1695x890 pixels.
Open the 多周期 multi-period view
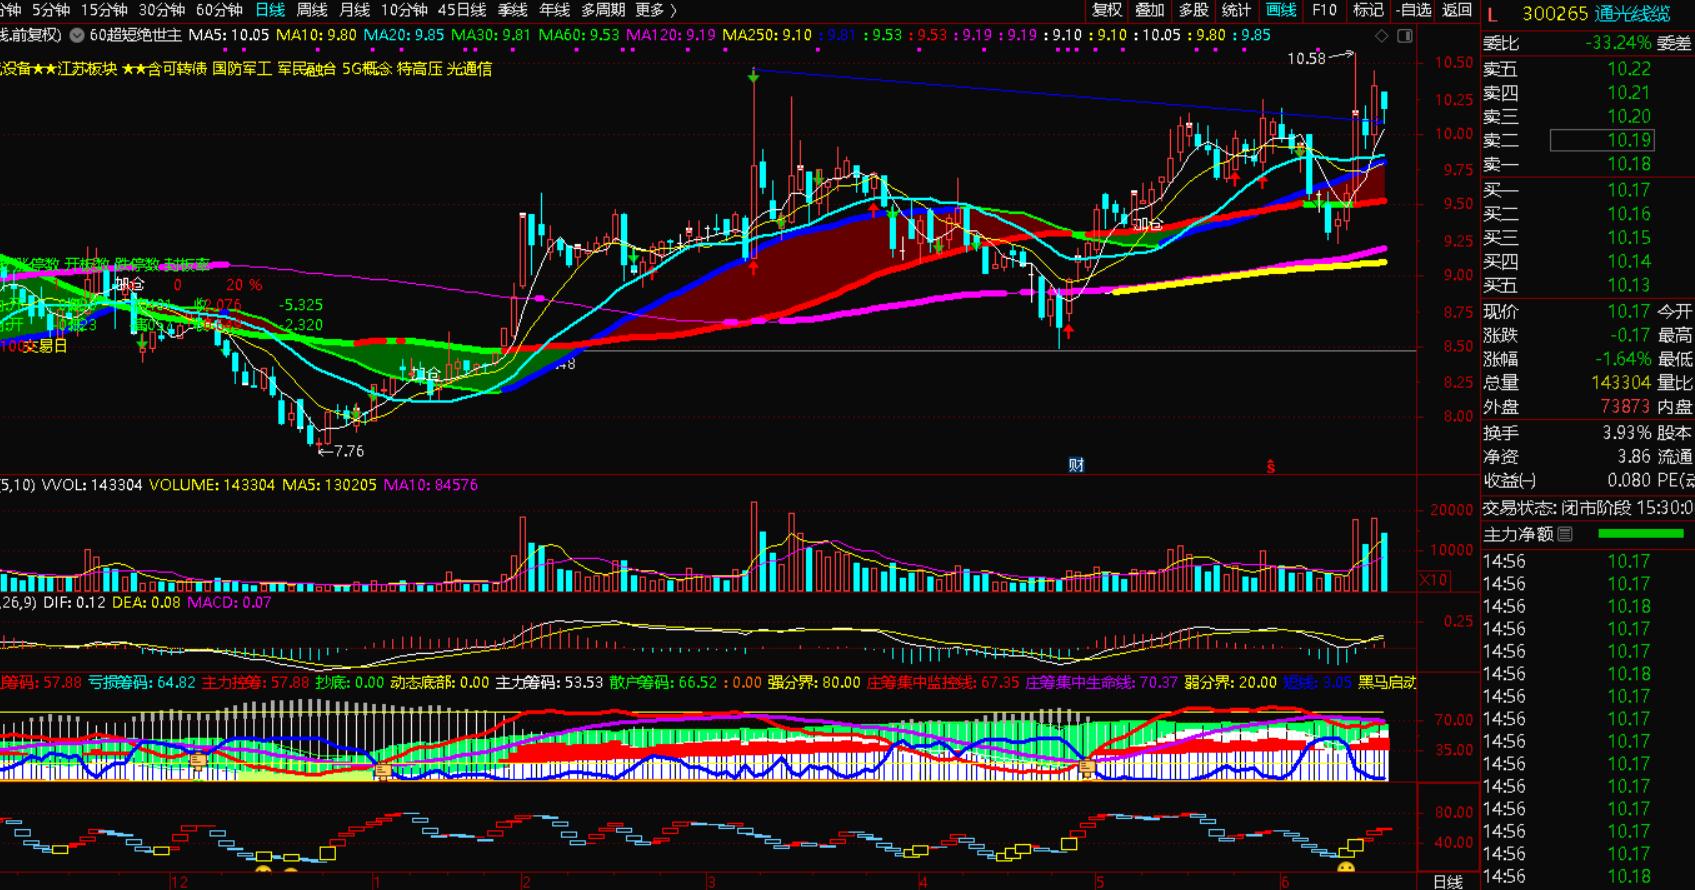(603, 10)
